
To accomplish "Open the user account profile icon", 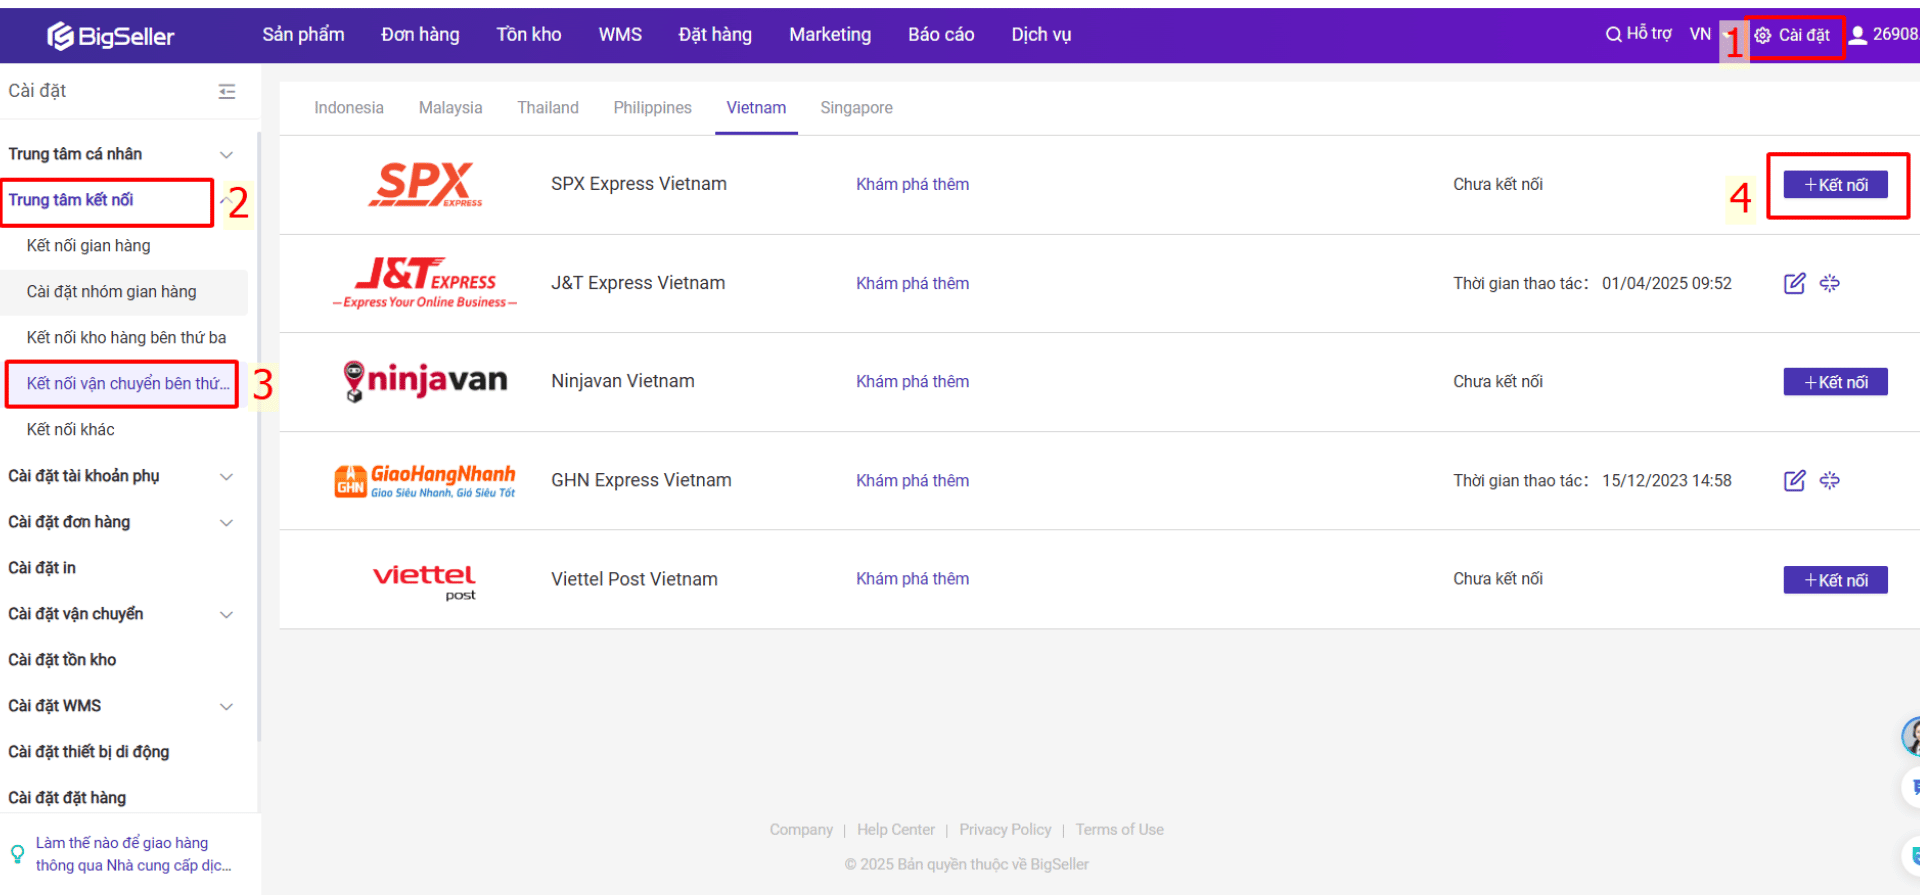I will point(1857,35).
